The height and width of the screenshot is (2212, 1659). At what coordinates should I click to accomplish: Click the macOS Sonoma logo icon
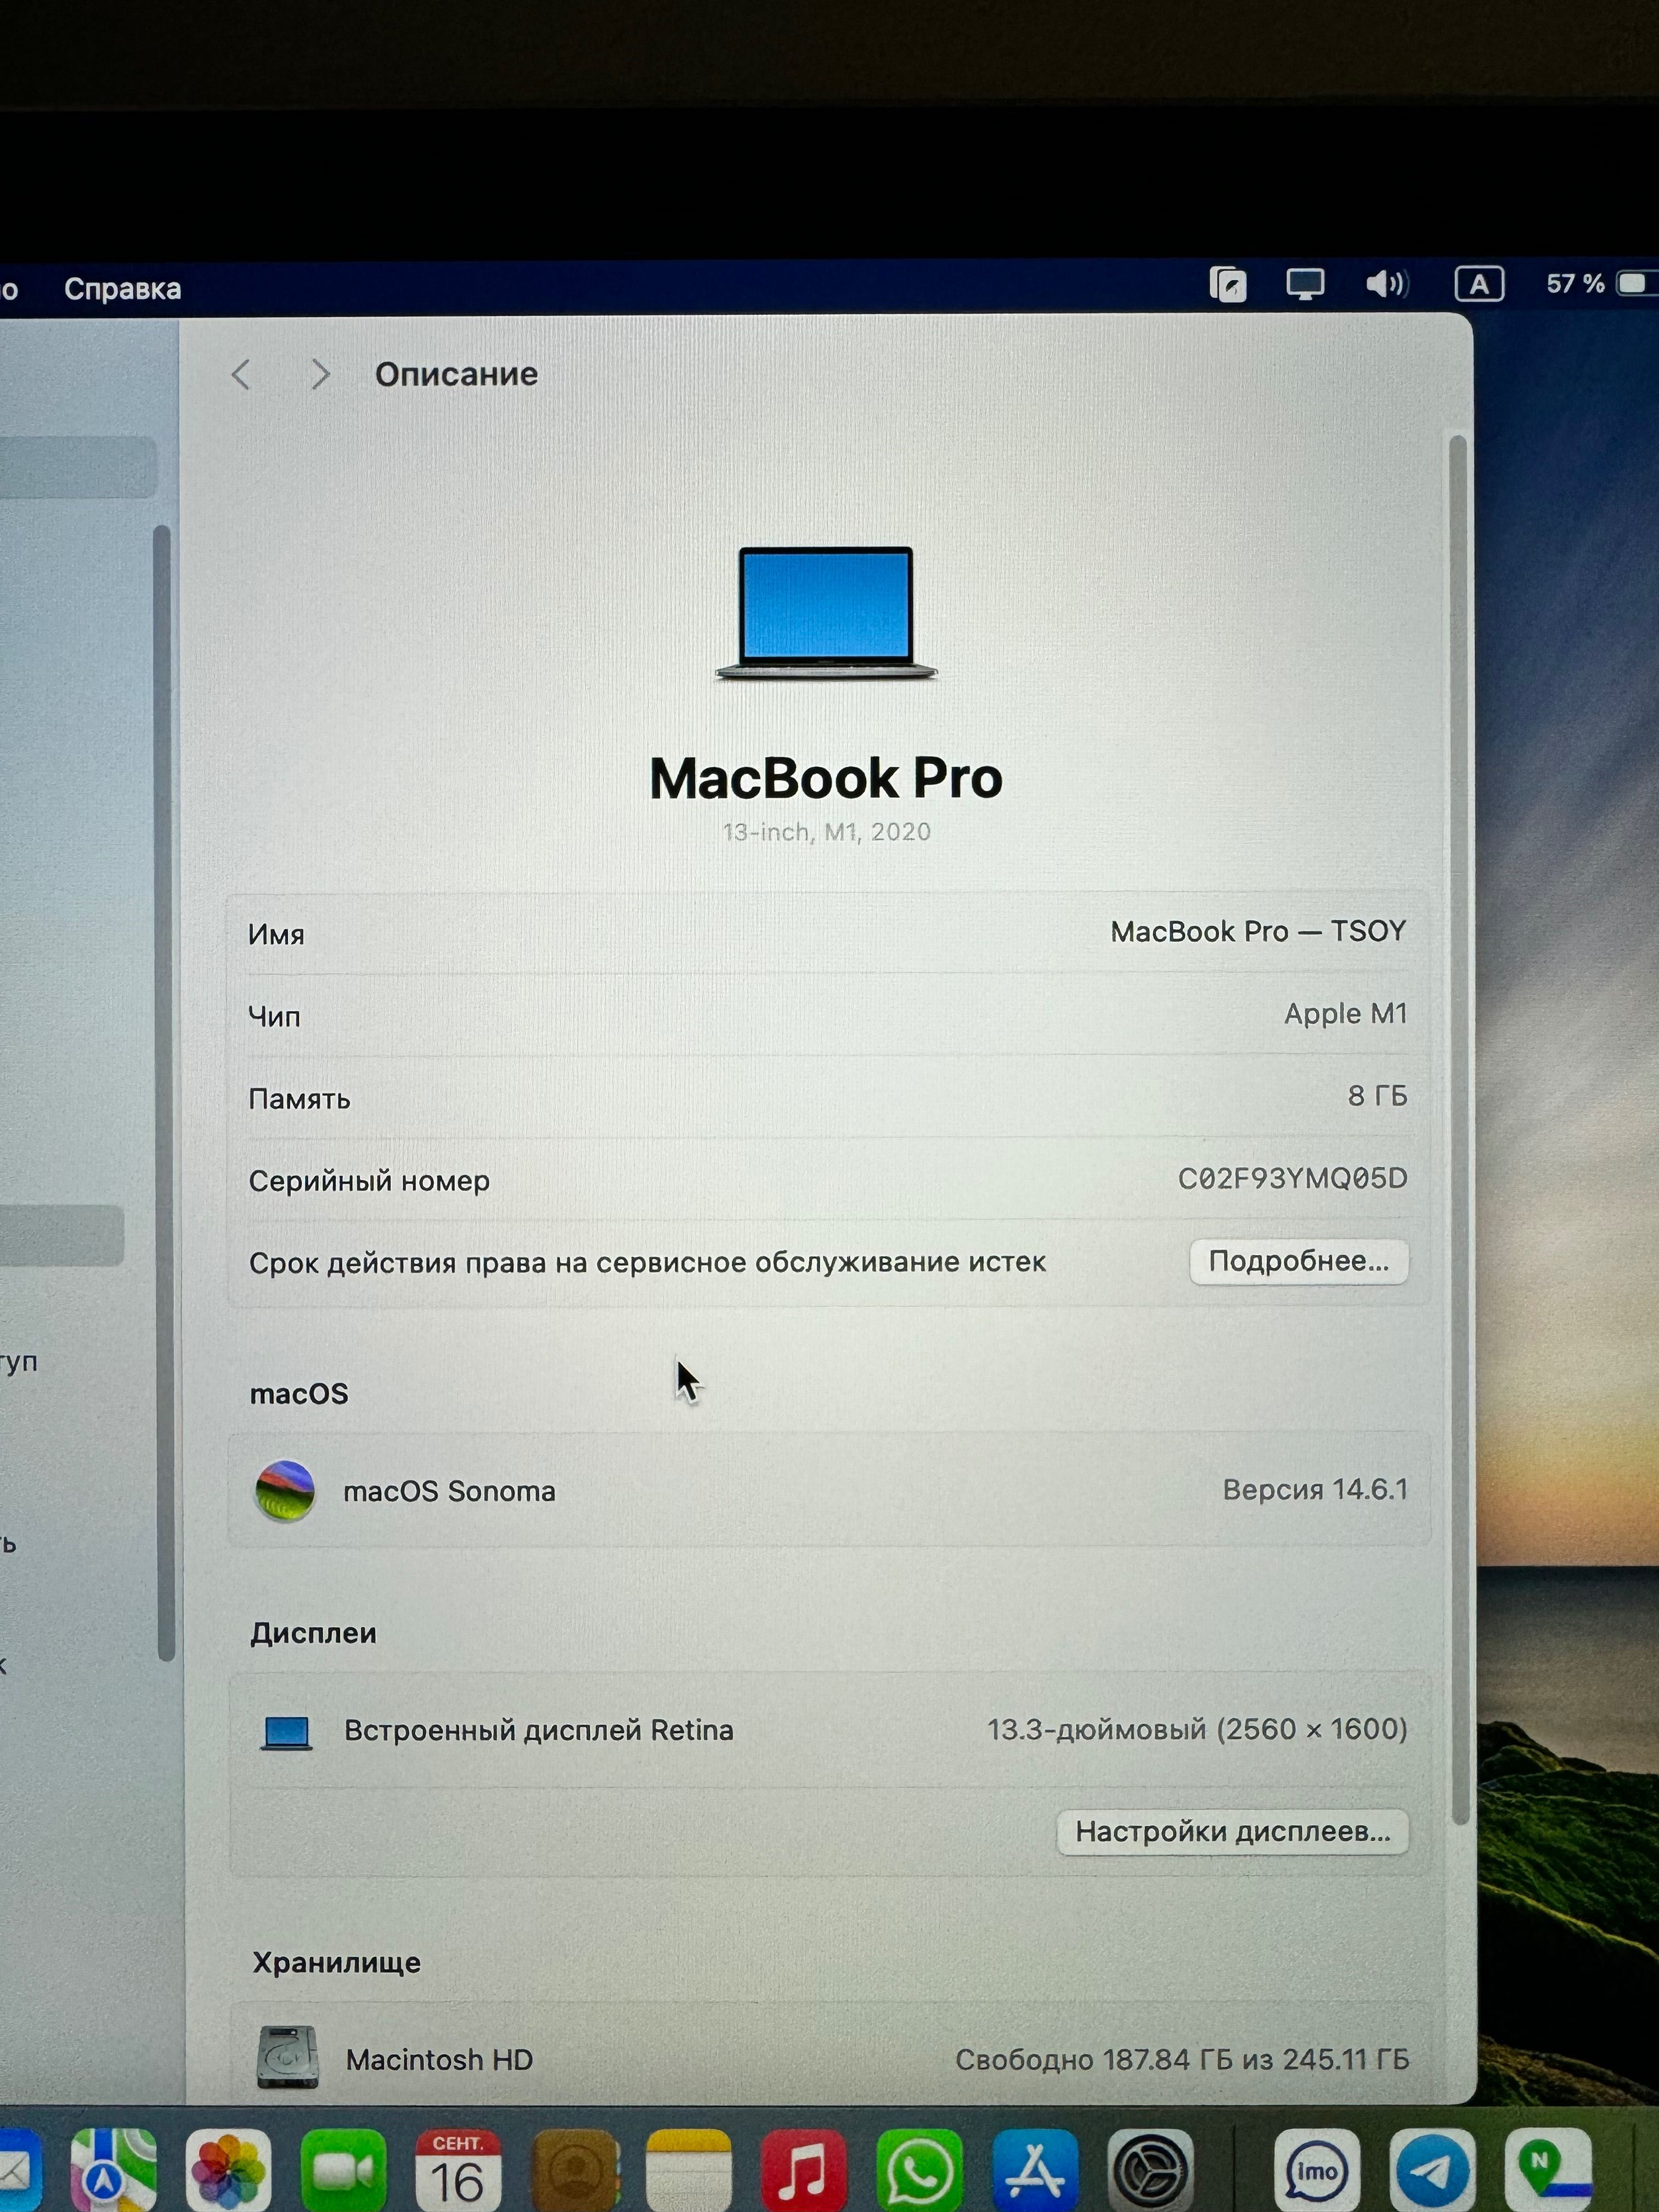click(x=285, y=1491)
